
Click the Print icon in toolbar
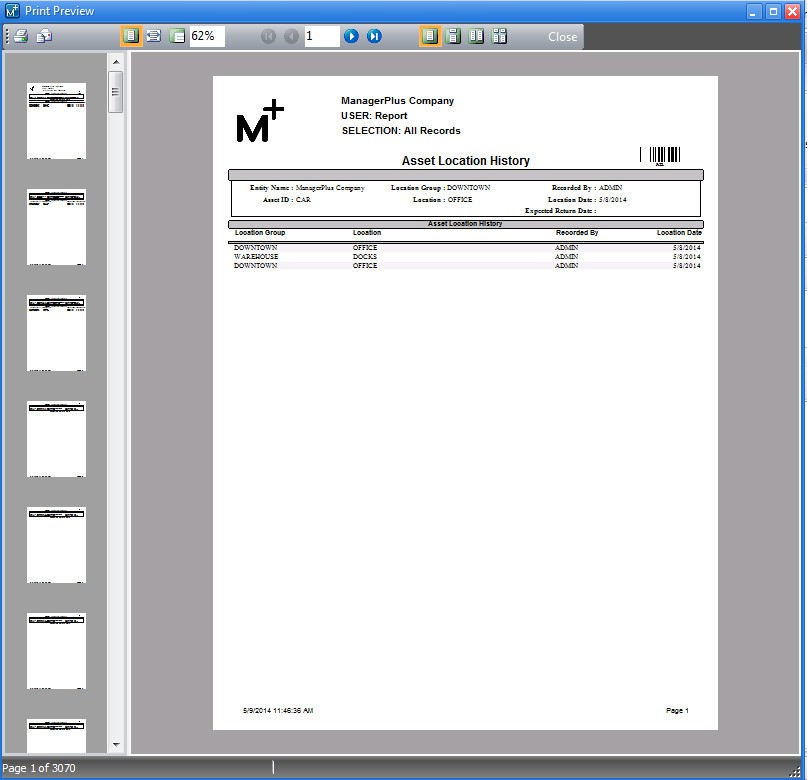[x=20, y=36]
